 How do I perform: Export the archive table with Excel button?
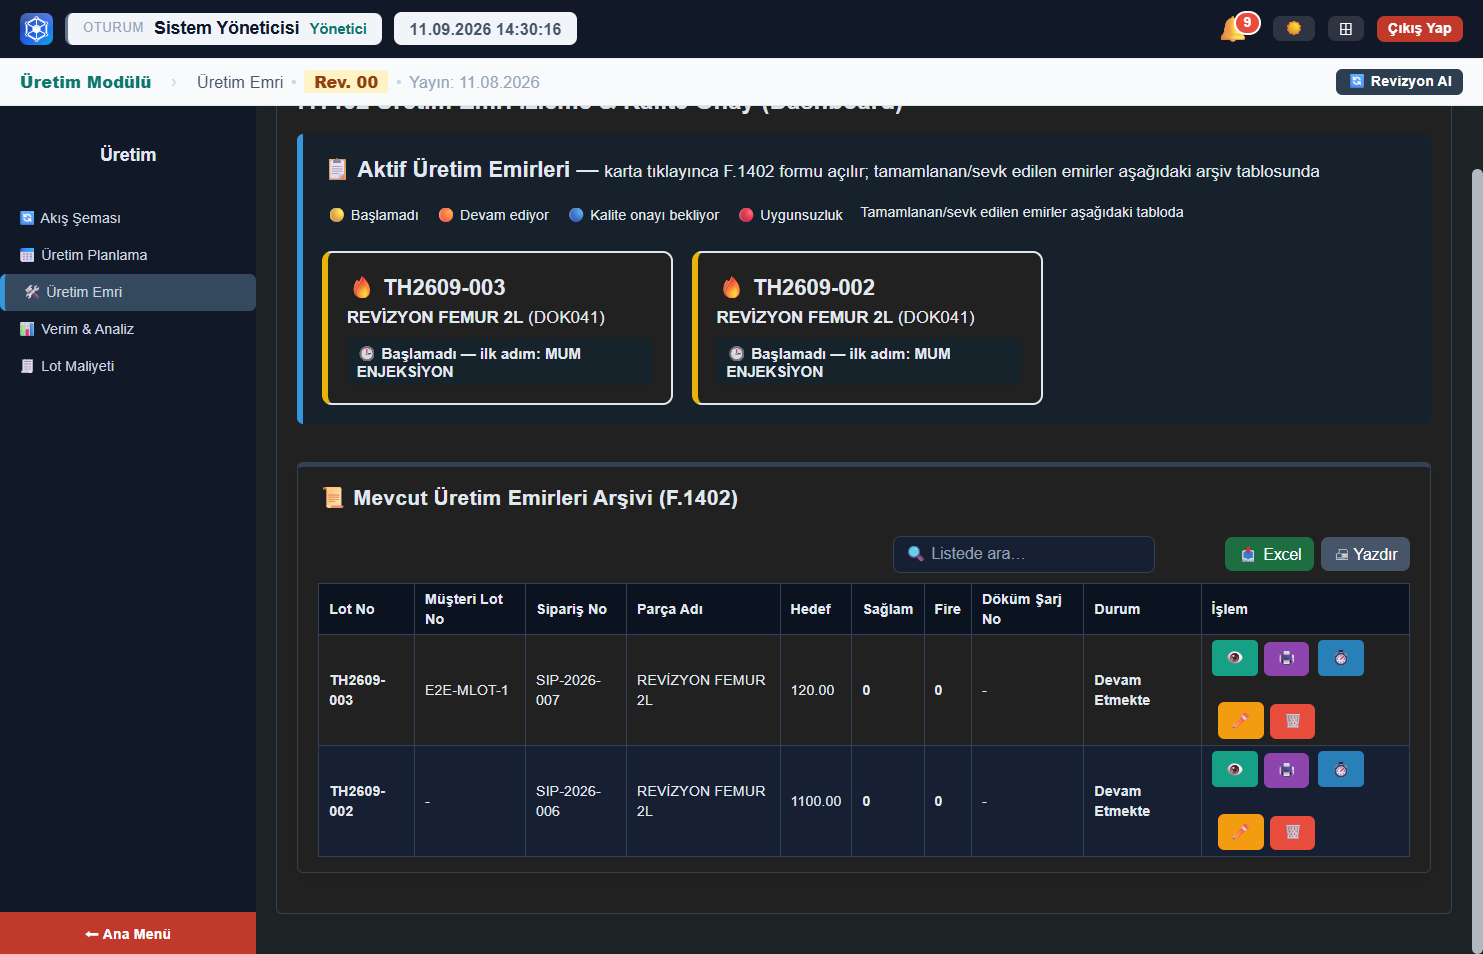click(1270, 554)
